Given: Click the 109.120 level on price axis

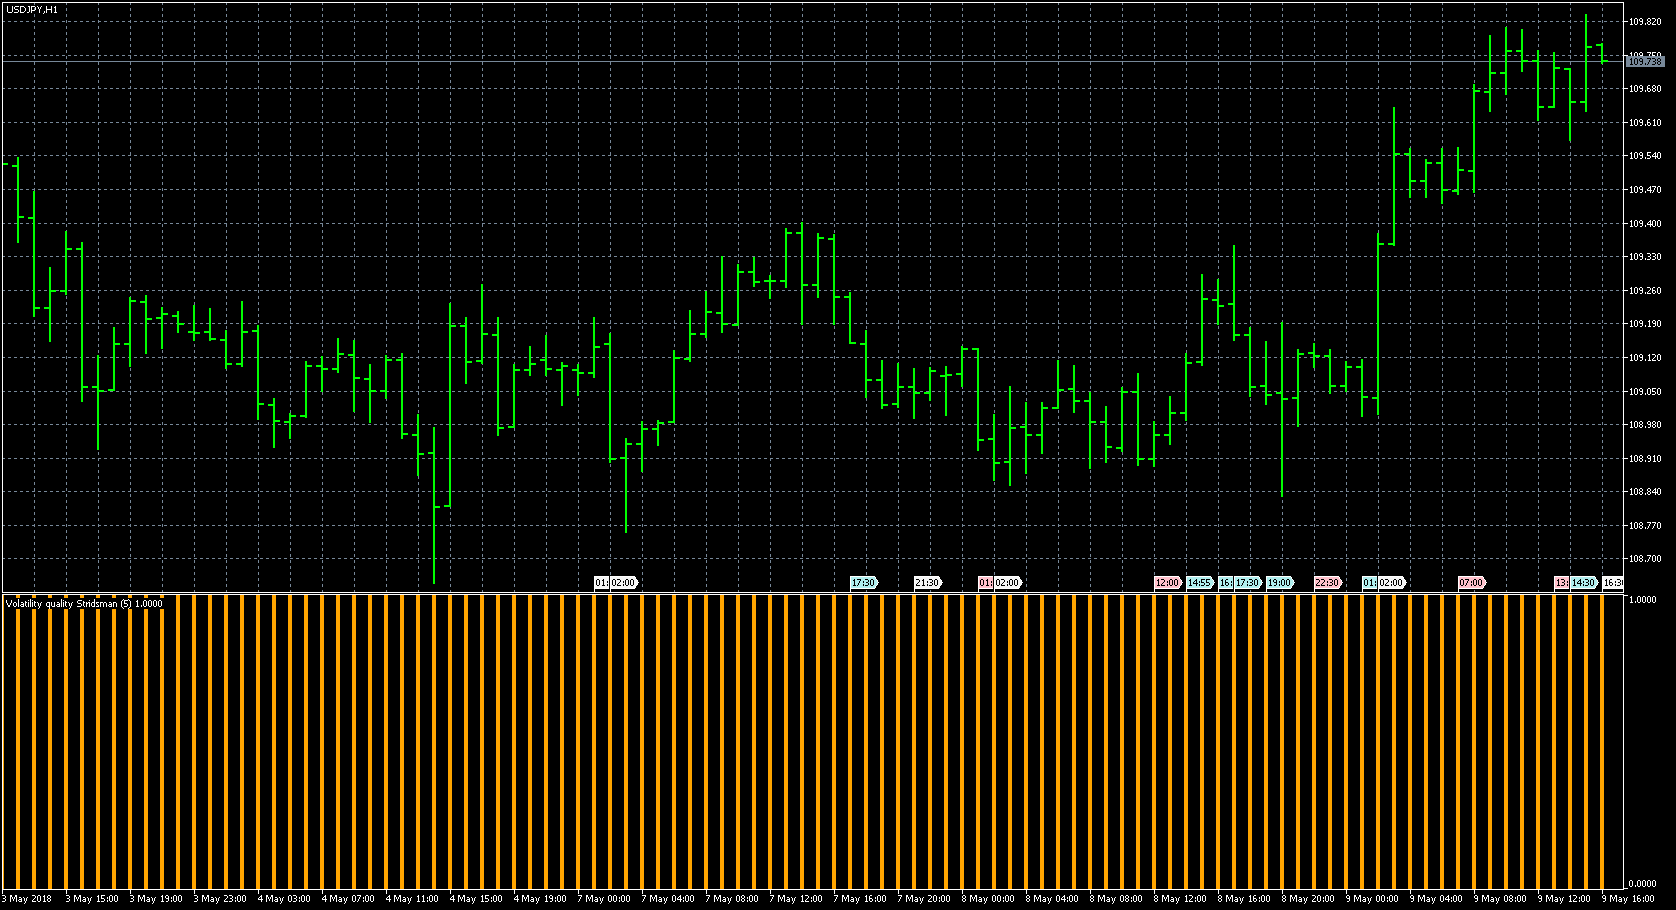Looking at the screenshot, I should click(1644, 358).
